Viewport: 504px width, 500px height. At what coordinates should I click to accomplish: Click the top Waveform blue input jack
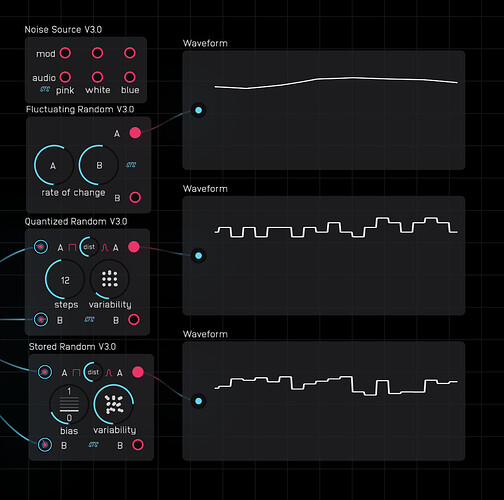point(198,110)
